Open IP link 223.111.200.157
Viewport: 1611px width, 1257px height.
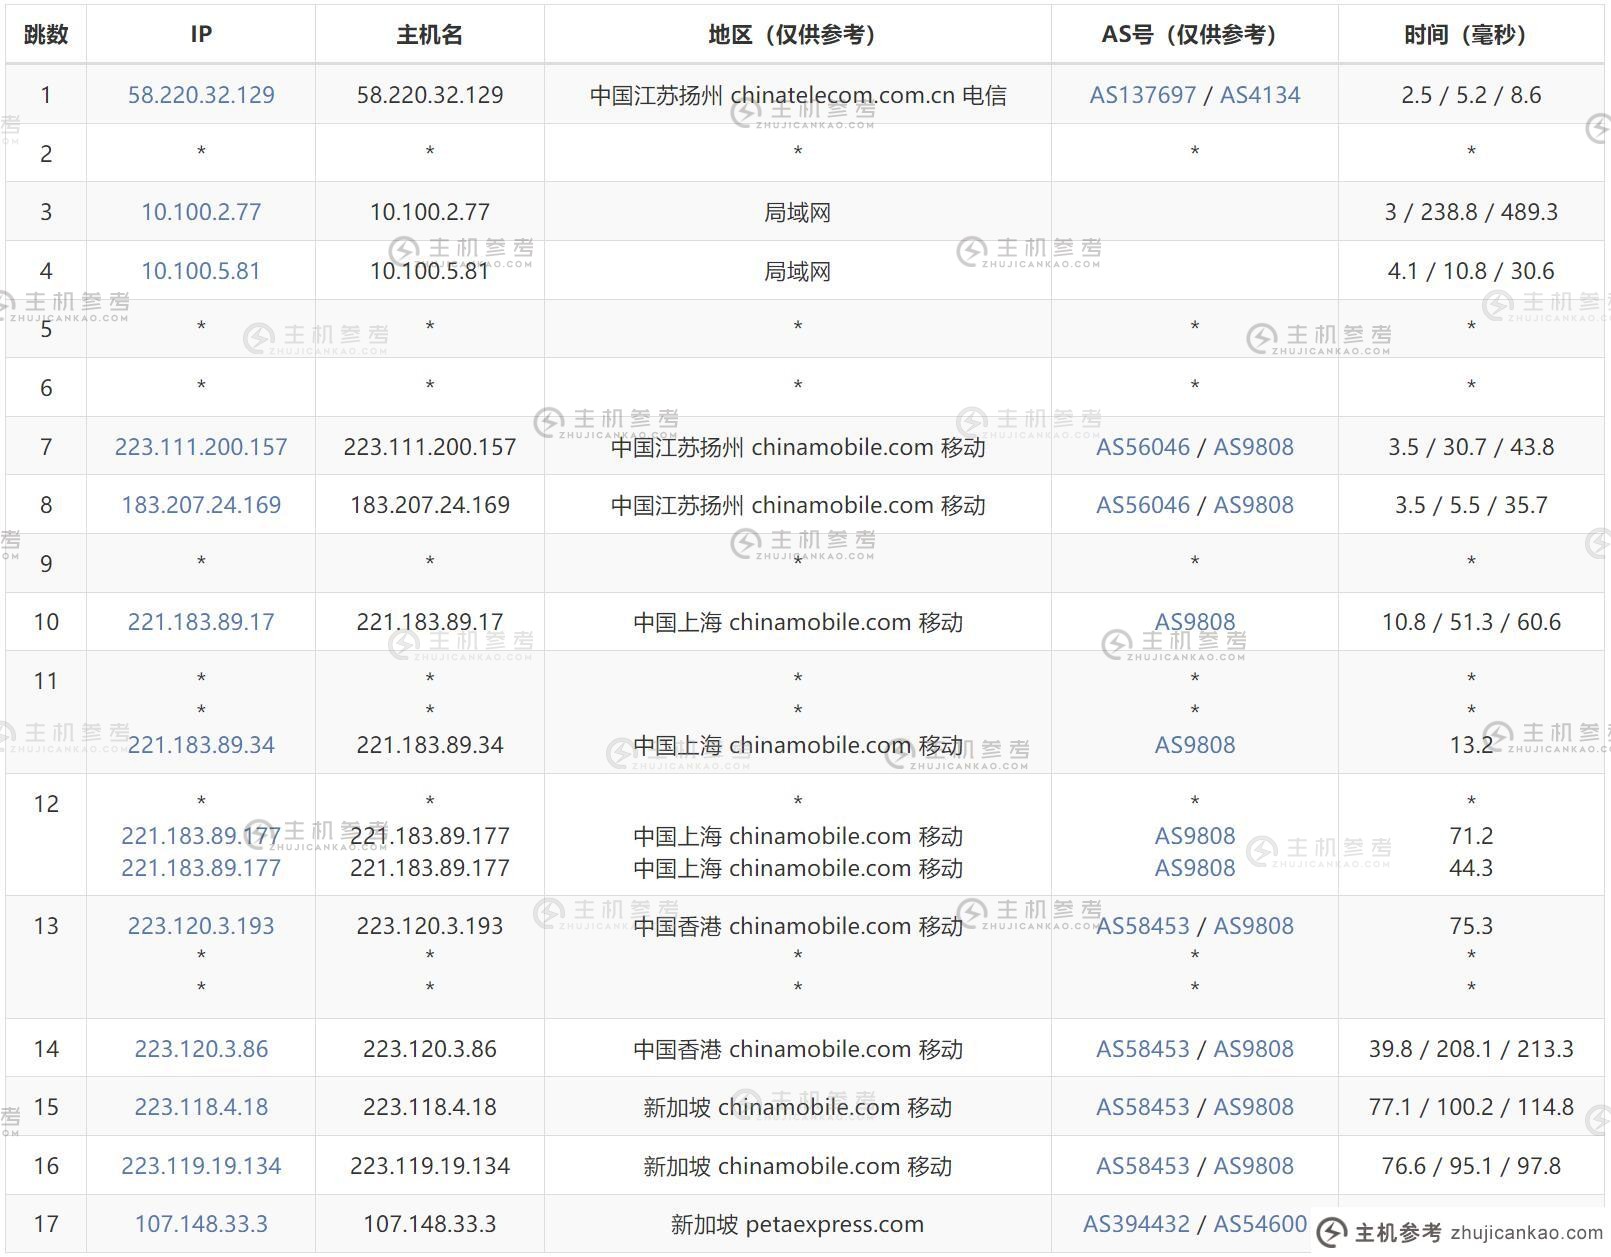tap(201, 447)
